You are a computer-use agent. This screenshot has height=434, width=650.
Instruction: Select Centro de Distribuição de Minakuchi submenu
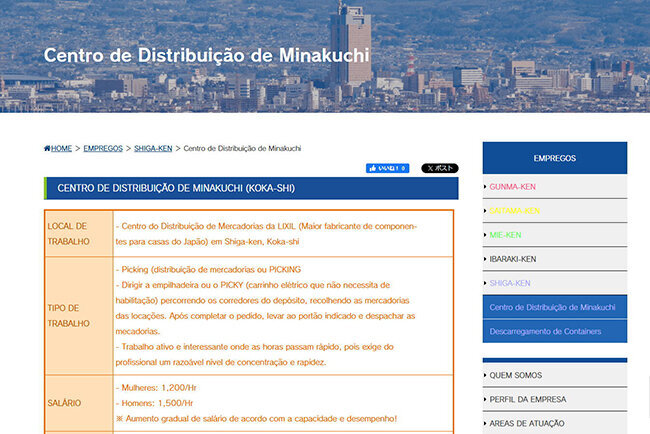tap(553, 306)
